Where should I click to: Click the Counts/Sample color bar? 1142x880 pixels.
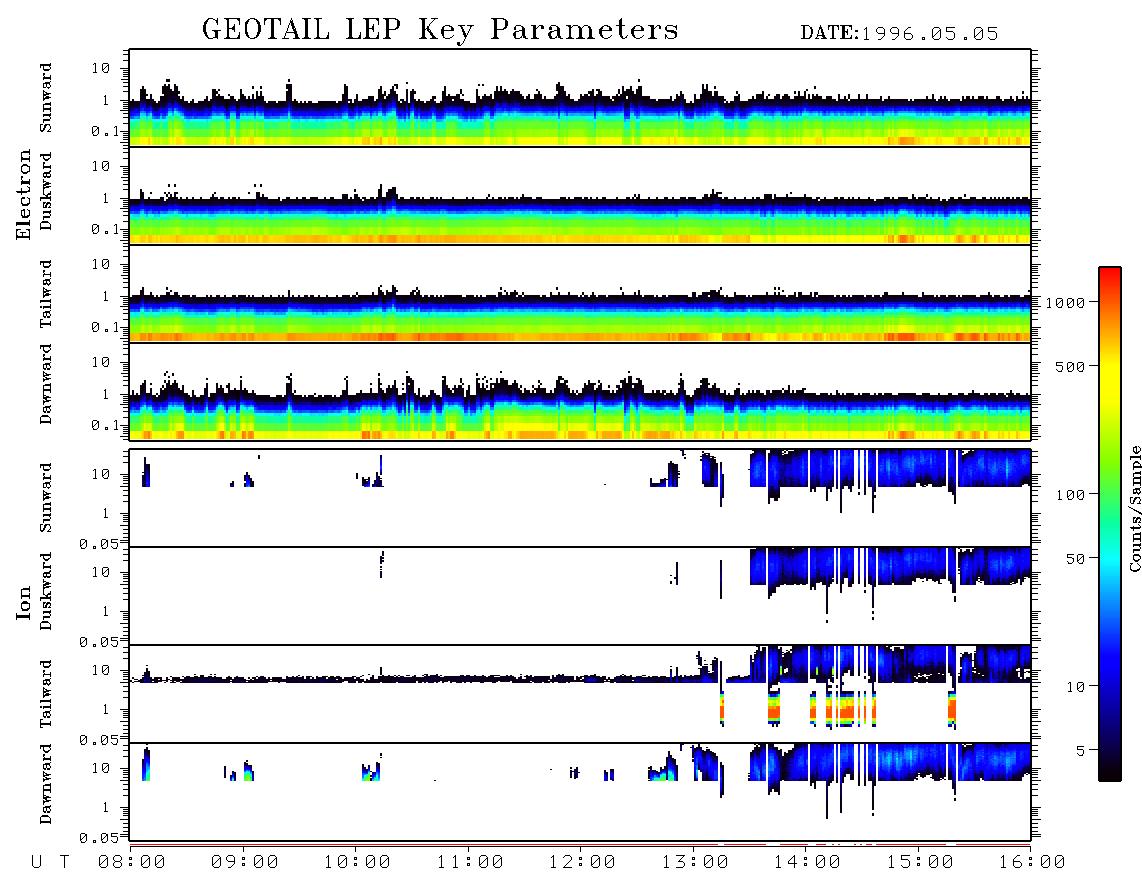point(1110,524)
